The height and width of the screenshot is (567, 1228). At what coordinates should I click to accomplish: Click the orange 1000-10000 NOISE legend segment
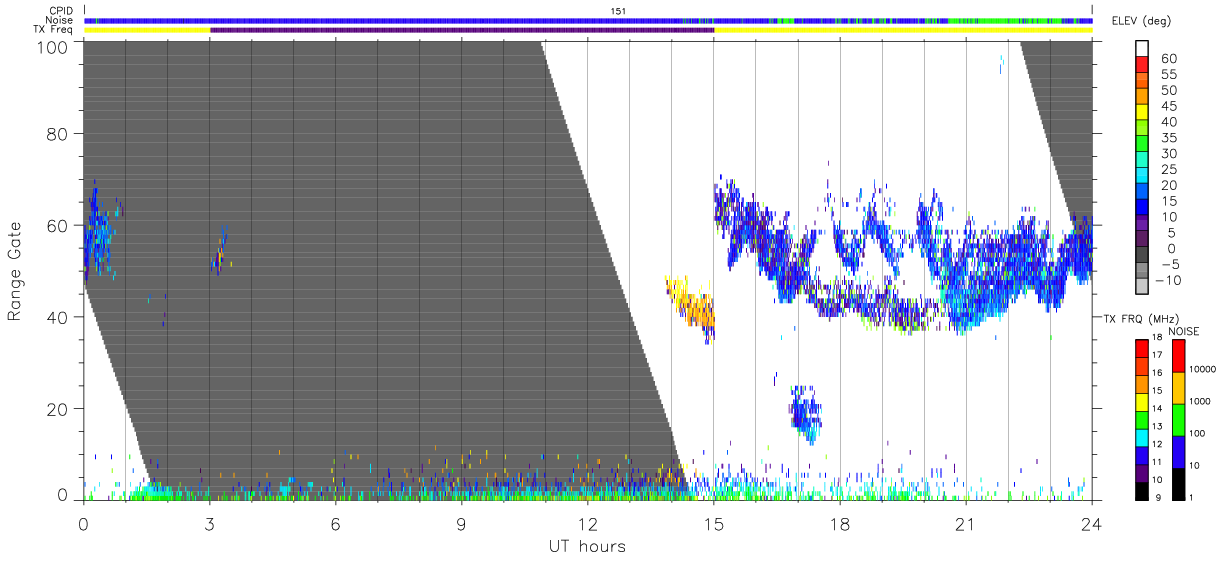(1178, 387)
